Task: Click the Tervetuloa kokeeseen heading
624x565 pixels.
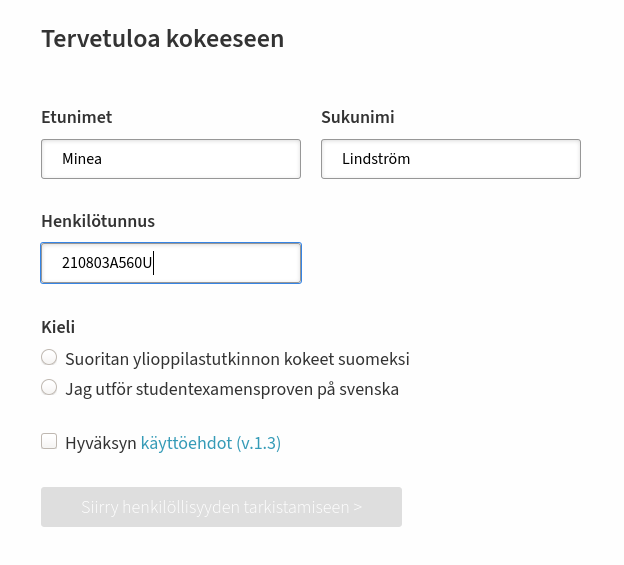Action: (163, 39)
